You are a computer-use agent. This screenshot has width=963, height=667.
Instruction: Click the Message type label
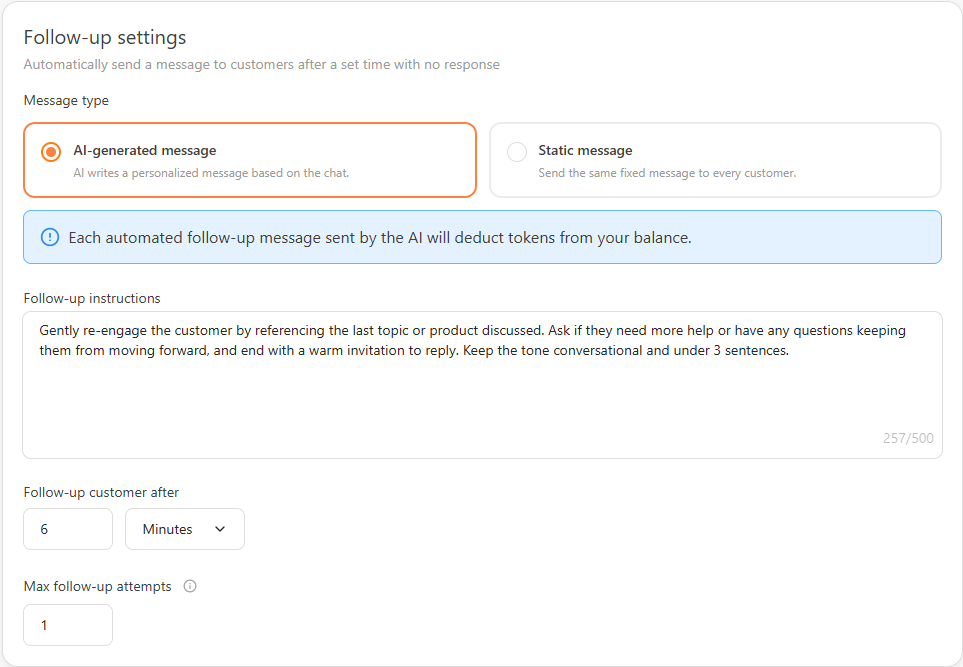click(x=66, y=100)
